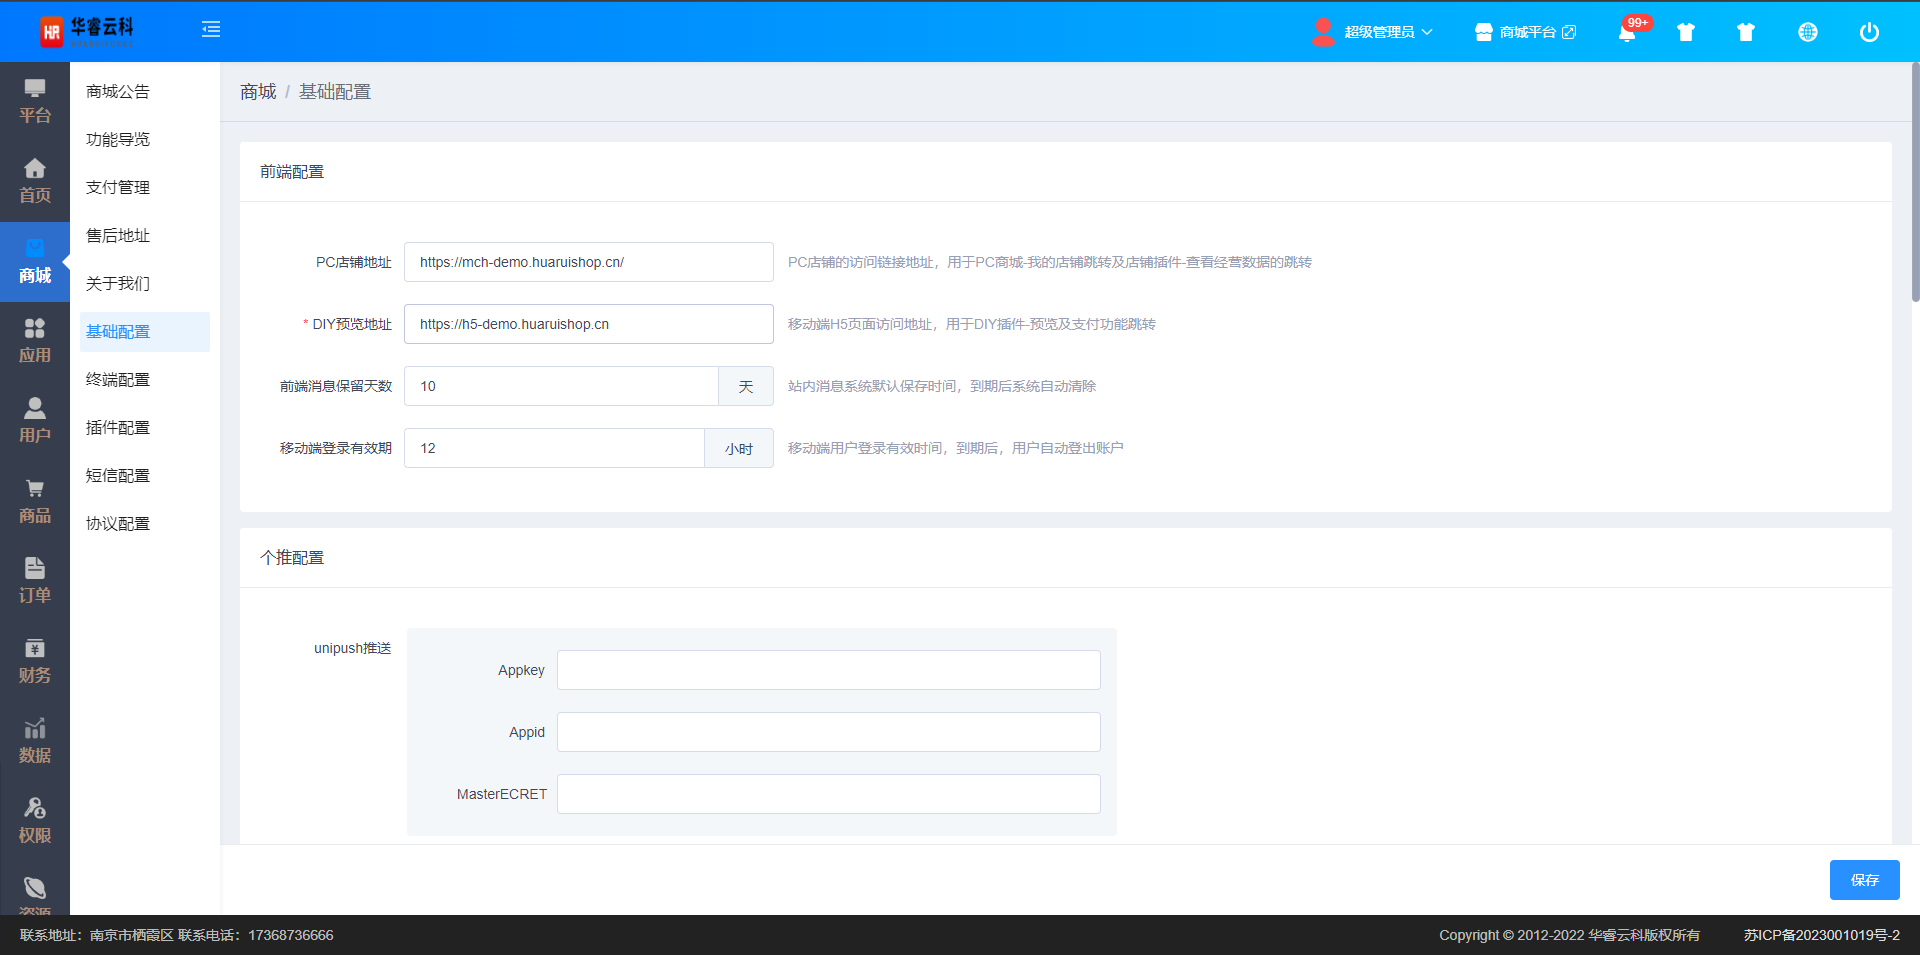The height and width of the screenshot is (955, 1920).
Task: Open the 财务 finance section
Action: point(35,662)
